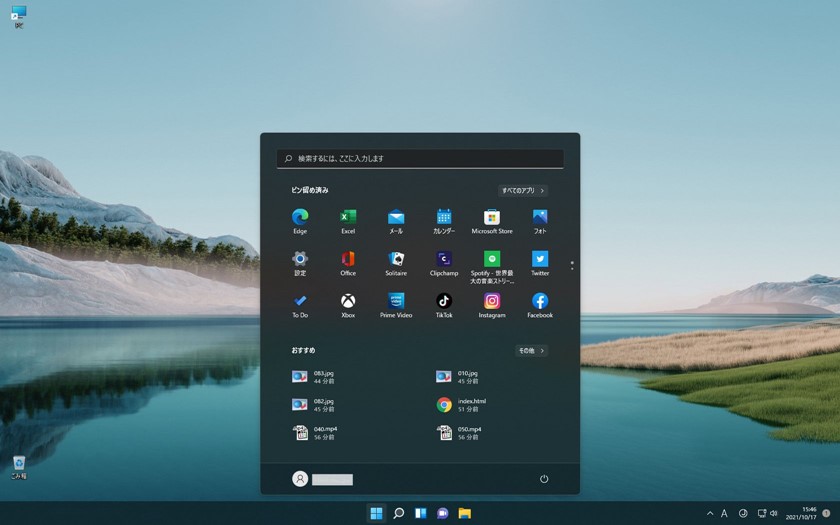Click the power button icon
840x525 pixels.
[x=544, y=479]
